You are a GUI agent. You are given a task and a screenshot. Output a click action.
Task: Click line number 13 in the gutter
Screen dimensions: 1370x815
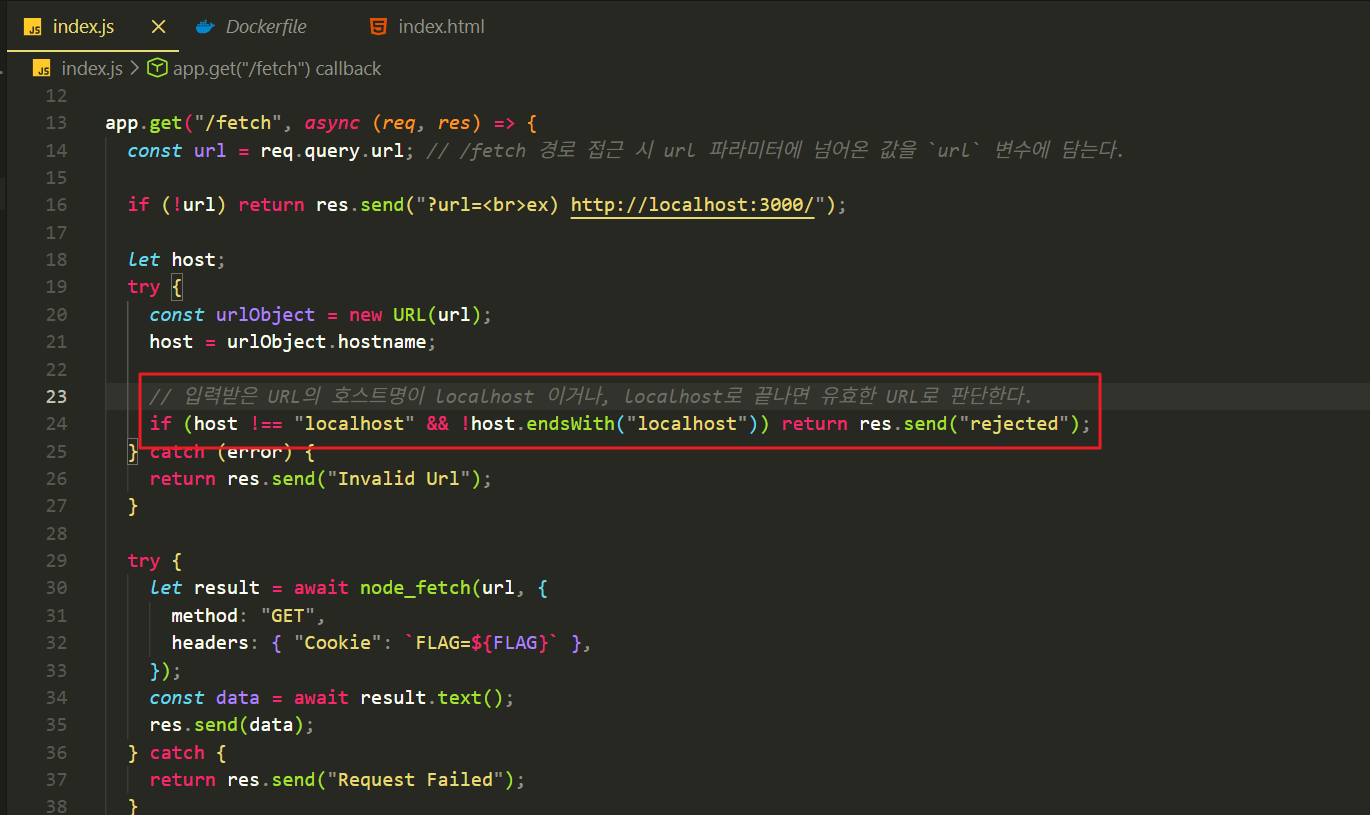tap(56, 123)
